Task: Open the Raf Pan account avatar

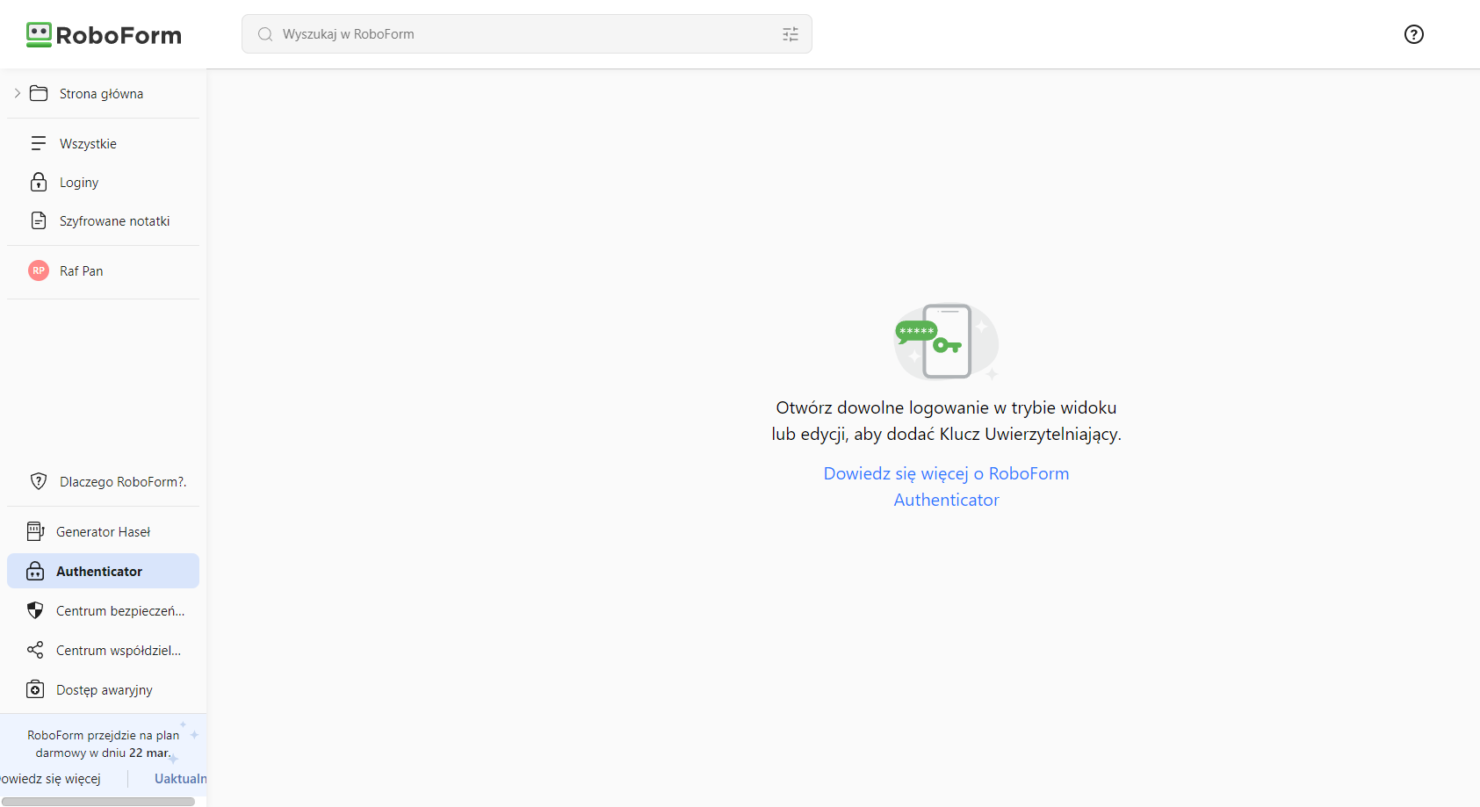Action: [x=38, y=271]
